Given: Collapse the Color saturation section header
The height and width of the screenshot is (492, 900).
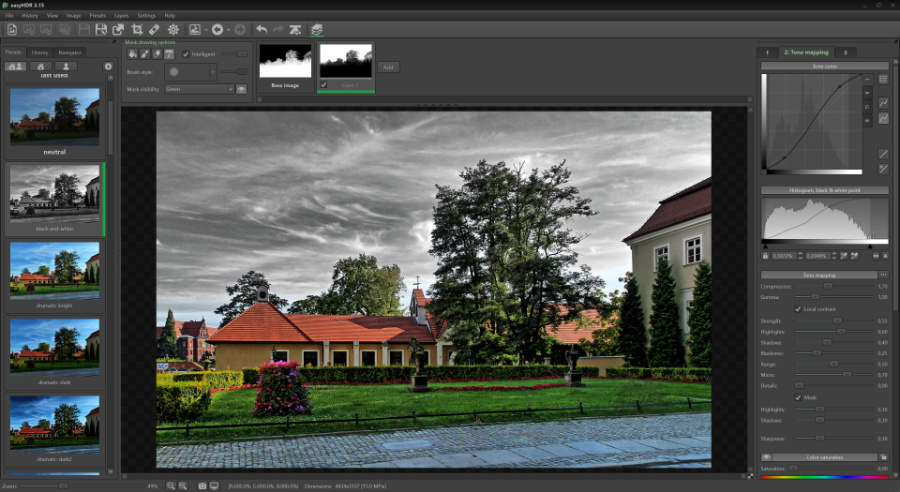Looking at the screenshot, I should click(x=825, y=457).
